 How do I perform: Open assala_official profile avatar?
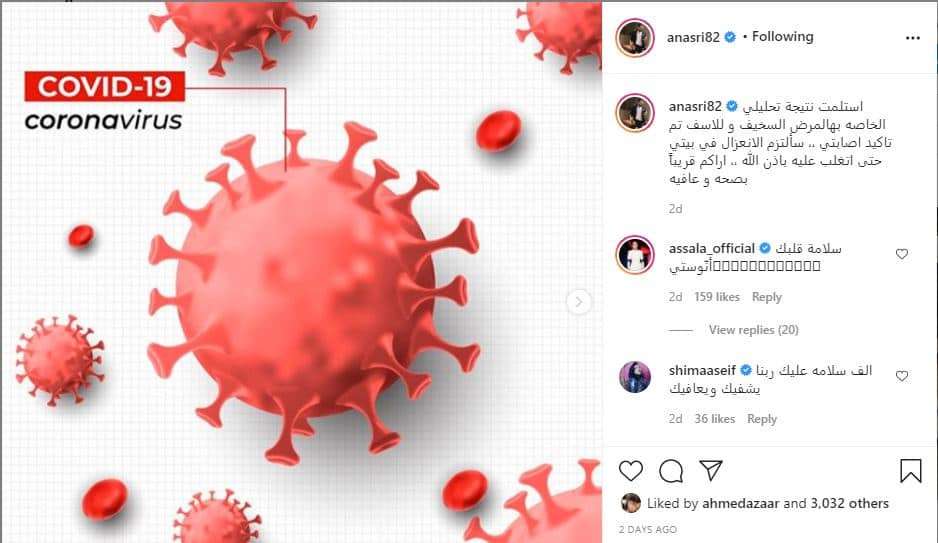click(x=635, y=255)
